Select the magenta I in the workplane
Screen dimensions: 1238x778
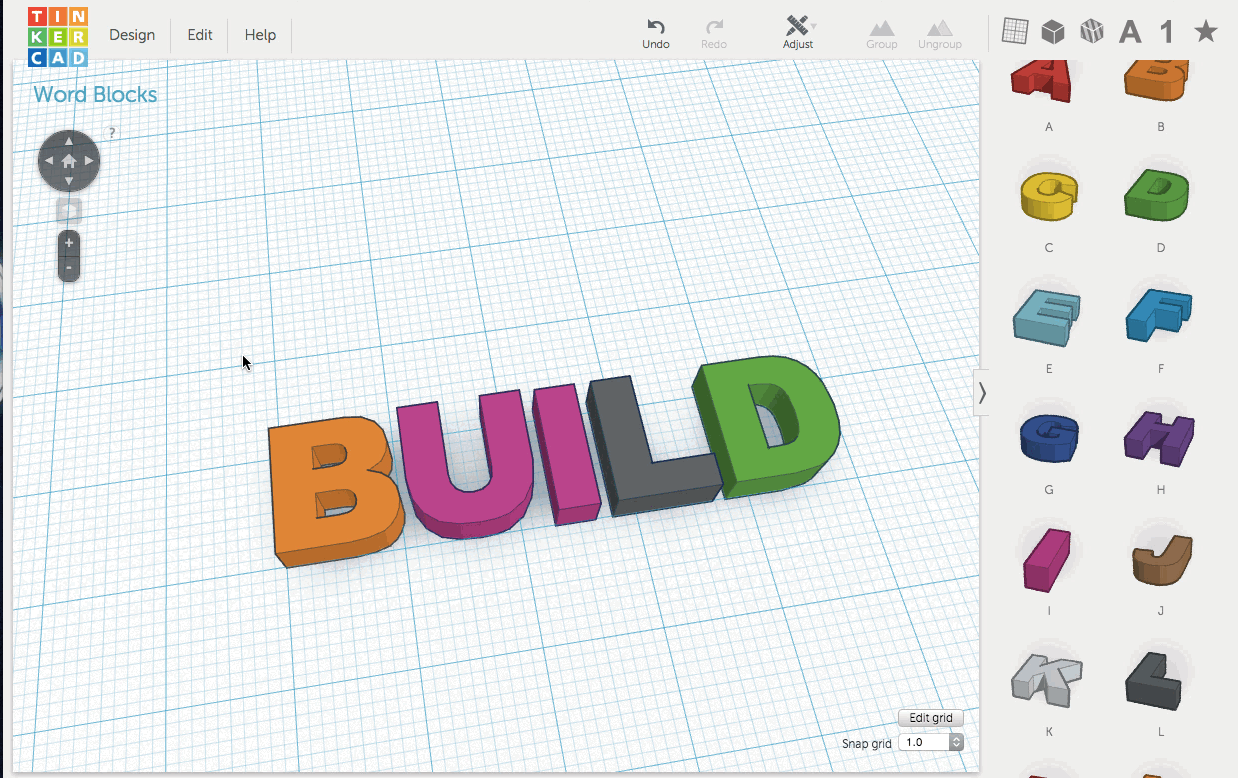[568, 455]
